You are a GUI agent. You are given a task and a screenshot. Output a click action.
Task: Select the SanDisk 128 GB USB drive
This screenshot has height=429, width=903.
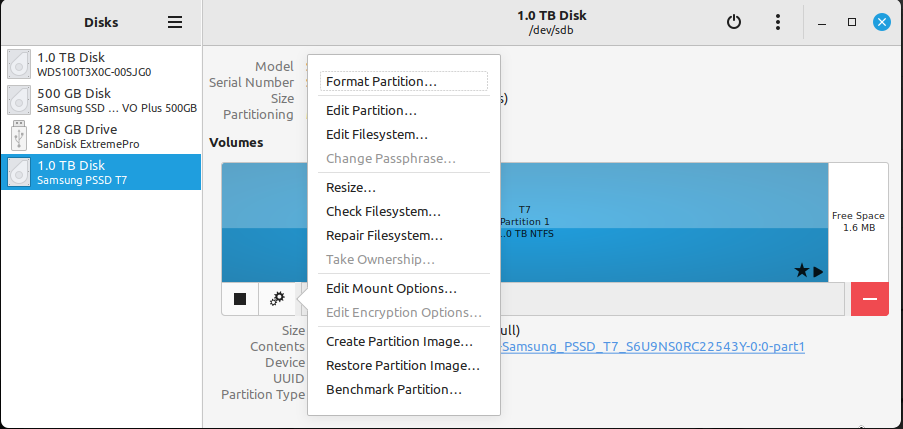pyautogui.click(x=101, y=136)
